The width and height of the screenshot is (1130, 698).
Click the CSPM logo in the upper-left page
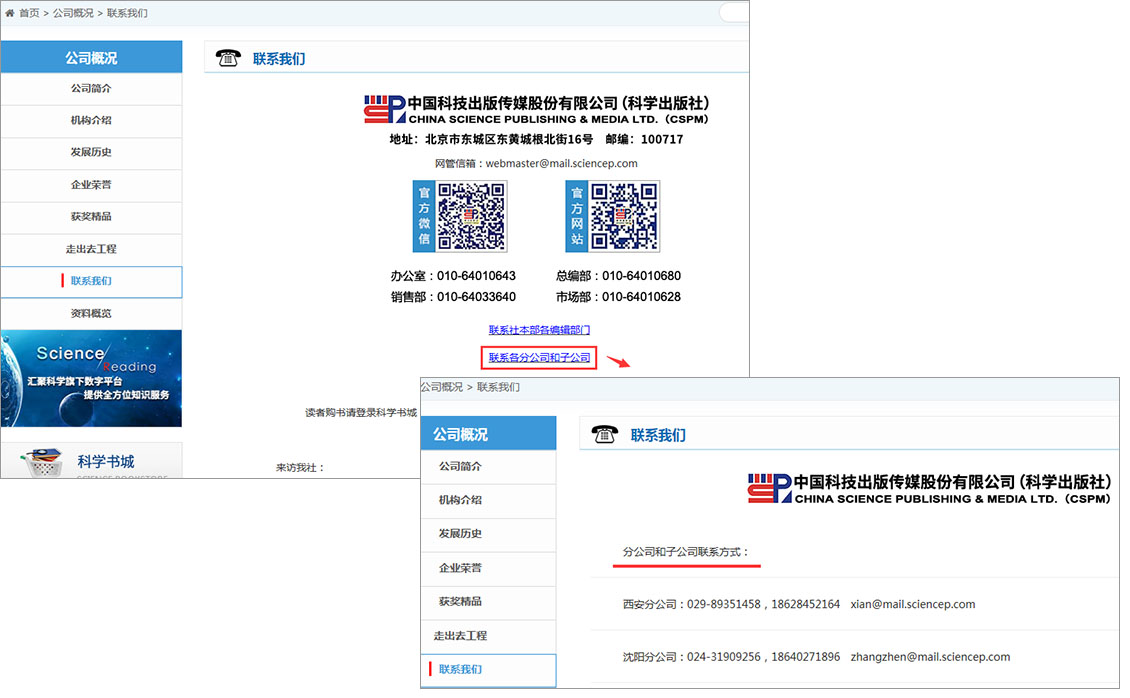pyautogui.click(x=385, y=109)
